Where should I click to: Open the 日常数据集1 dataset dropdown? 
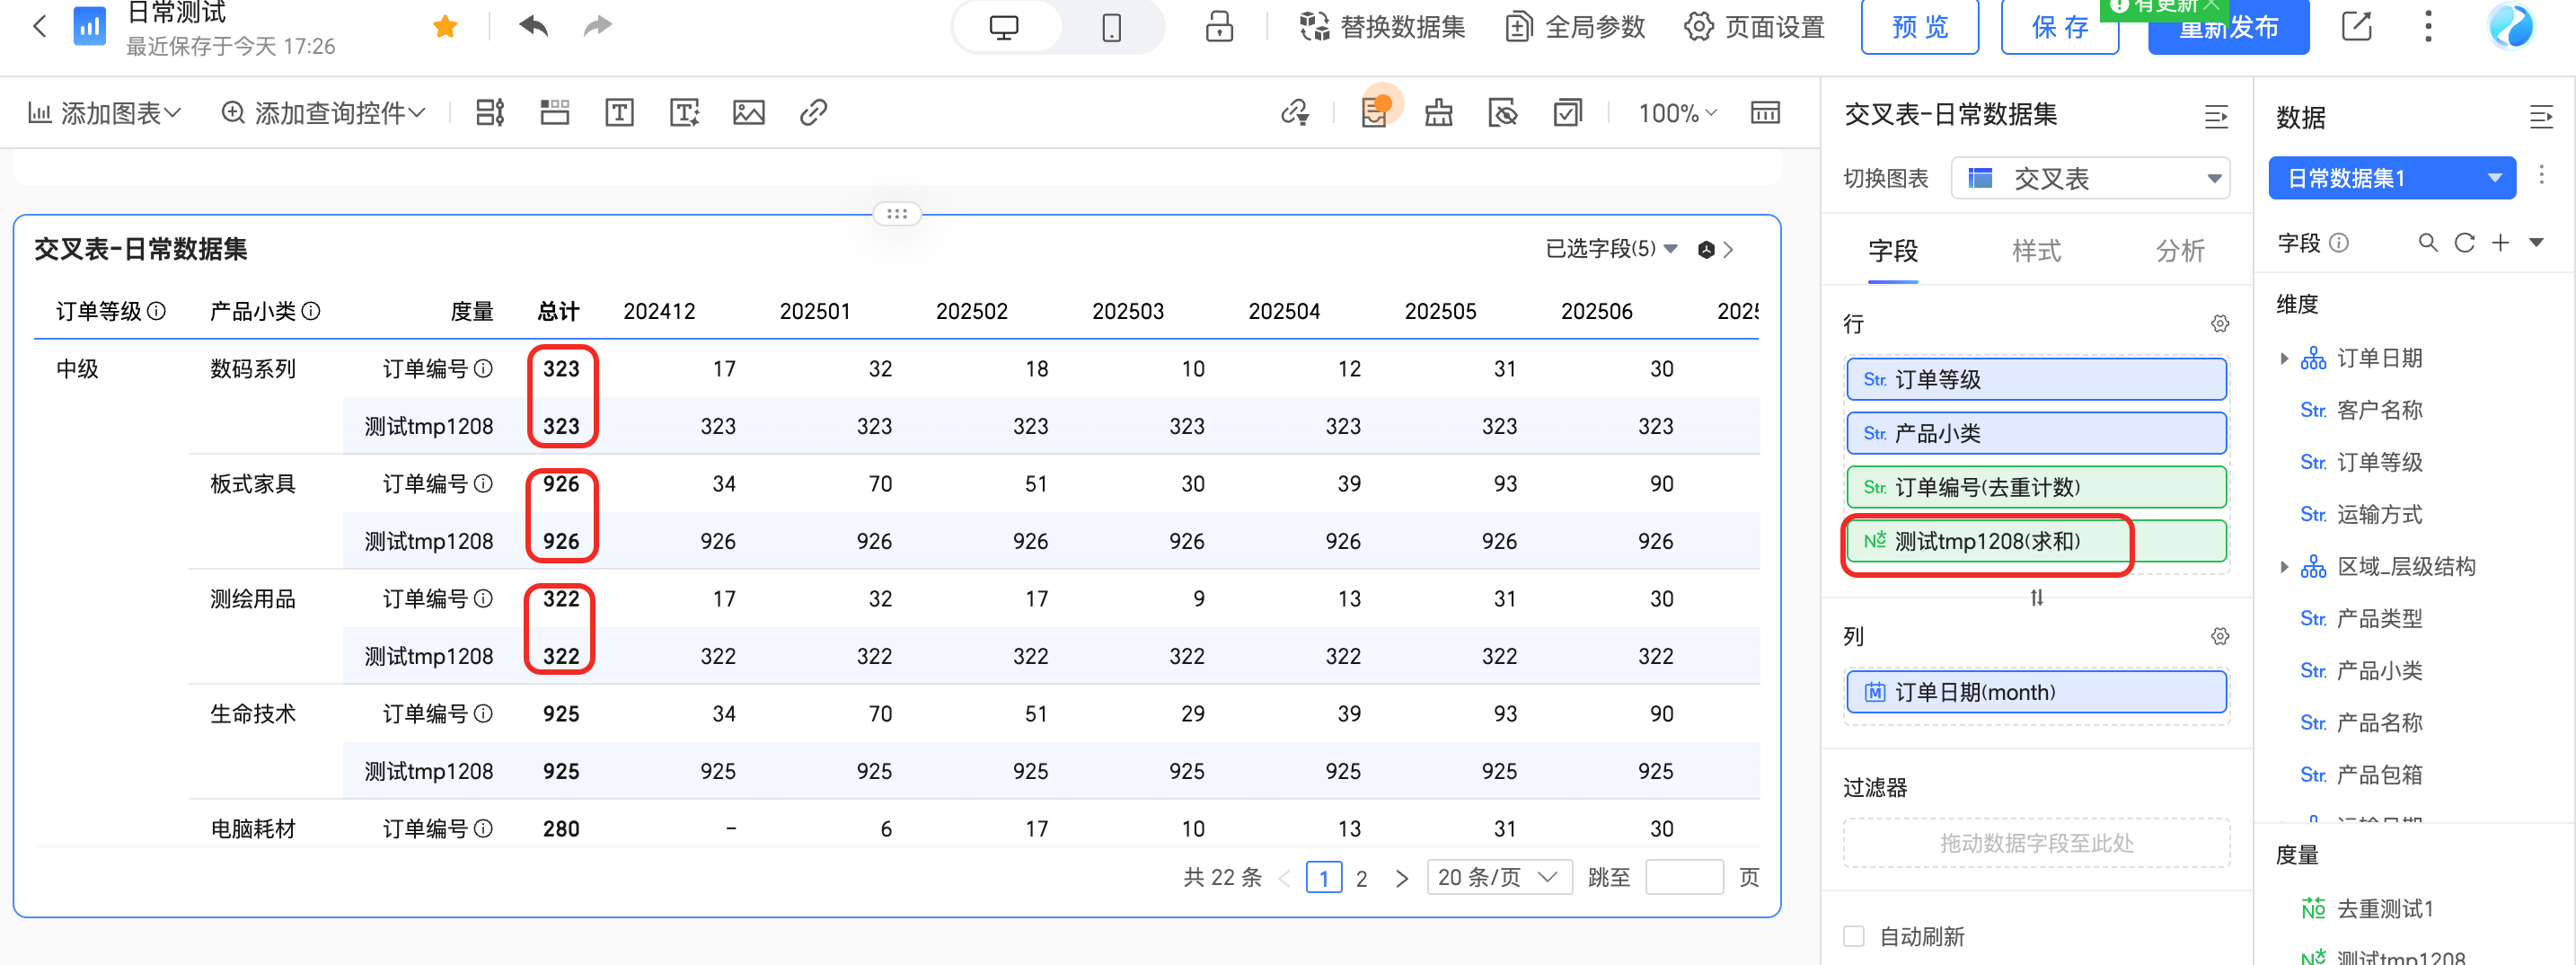[x=2391, y=179]
